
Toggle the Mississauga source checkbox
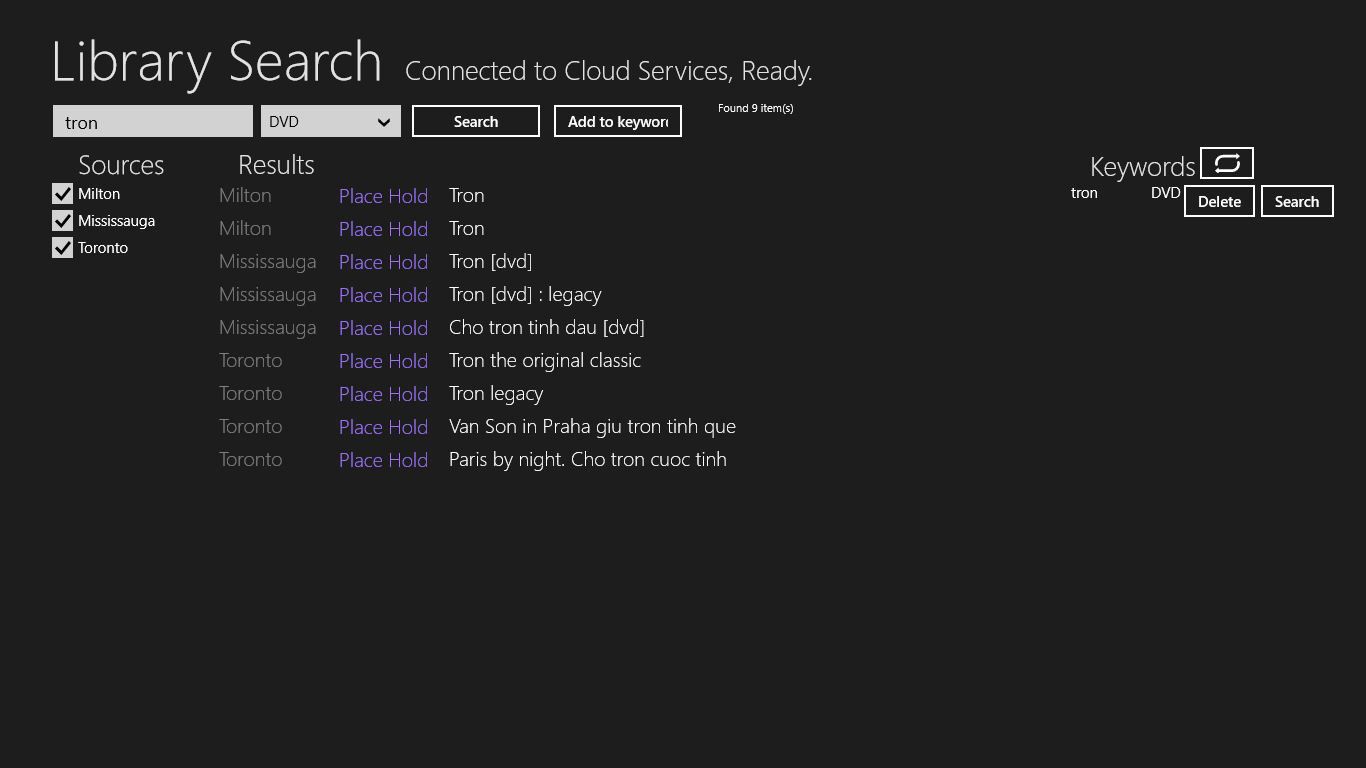(x=63, y=221)
